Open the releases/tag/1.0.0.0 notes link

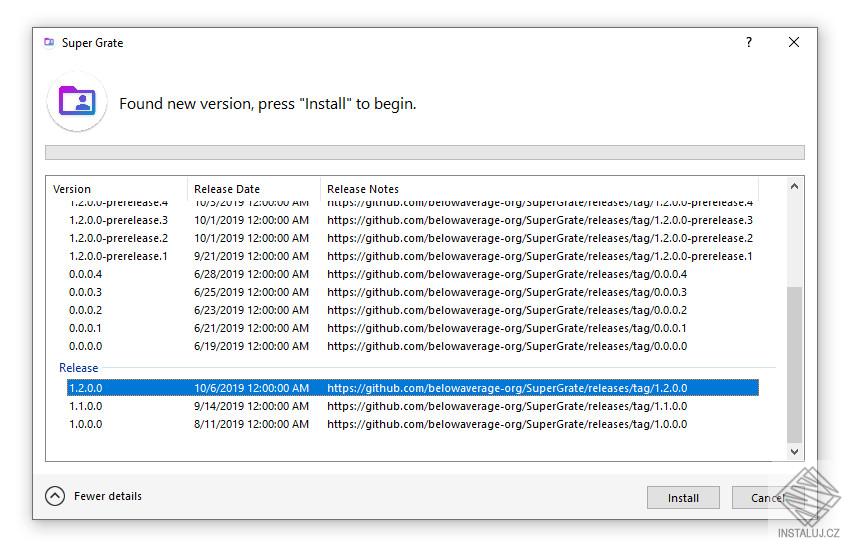[507, 424]
